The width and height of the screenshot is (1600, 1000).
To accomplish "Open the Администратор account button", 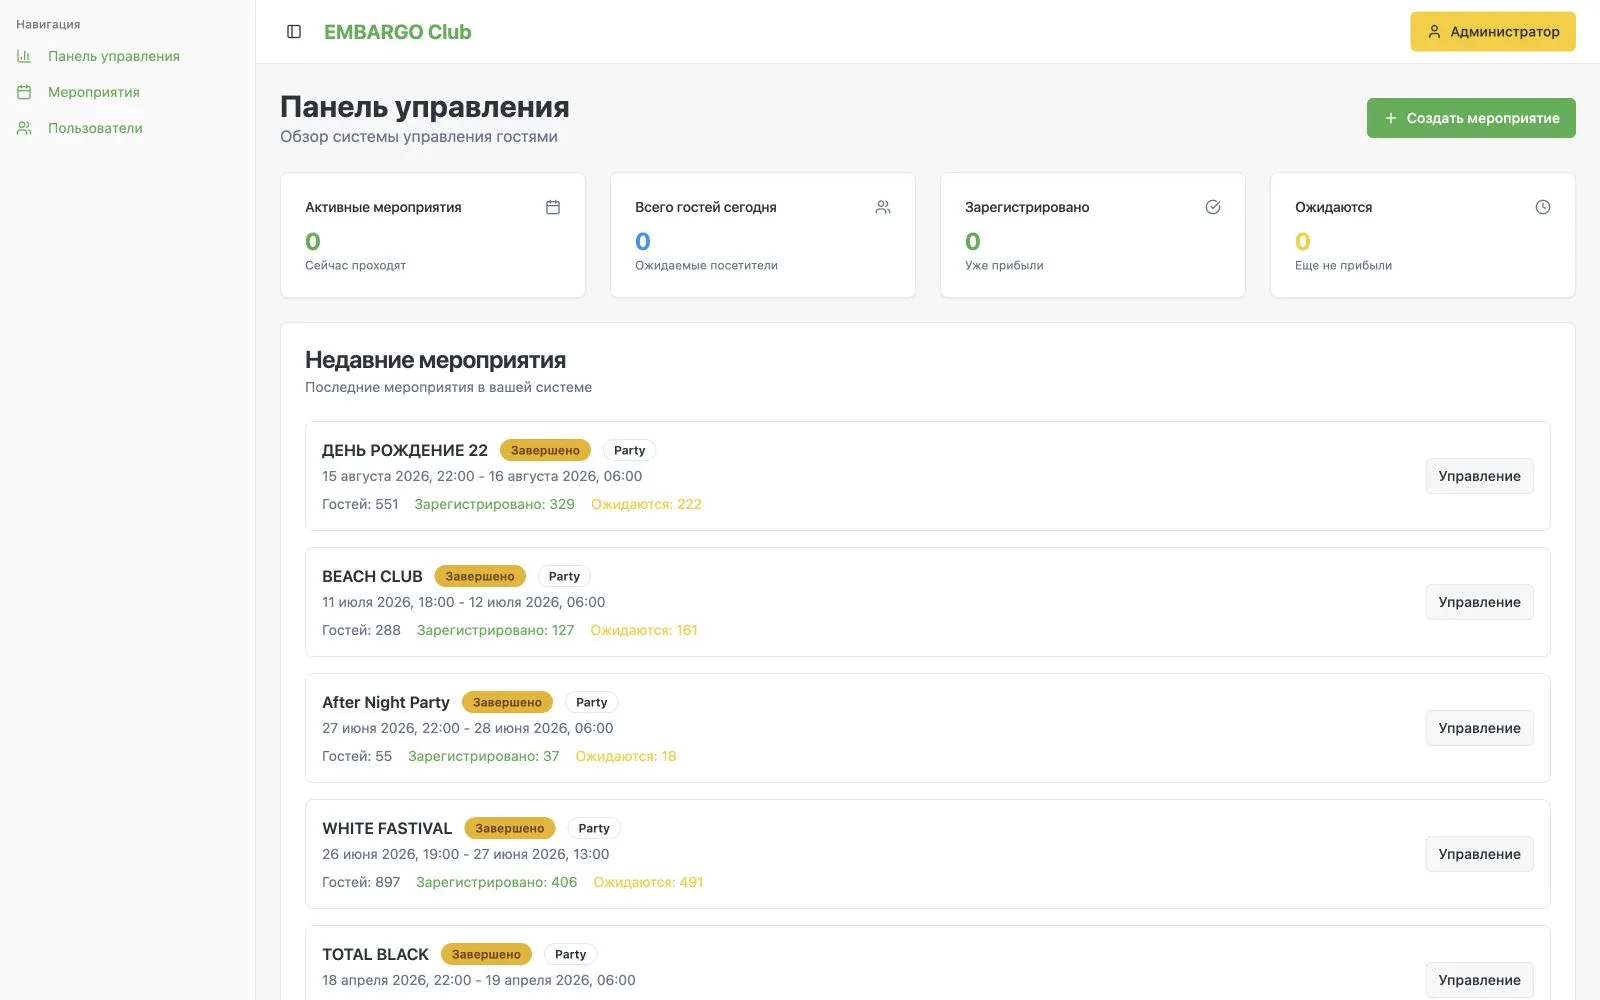I will tap(1493, 32).
